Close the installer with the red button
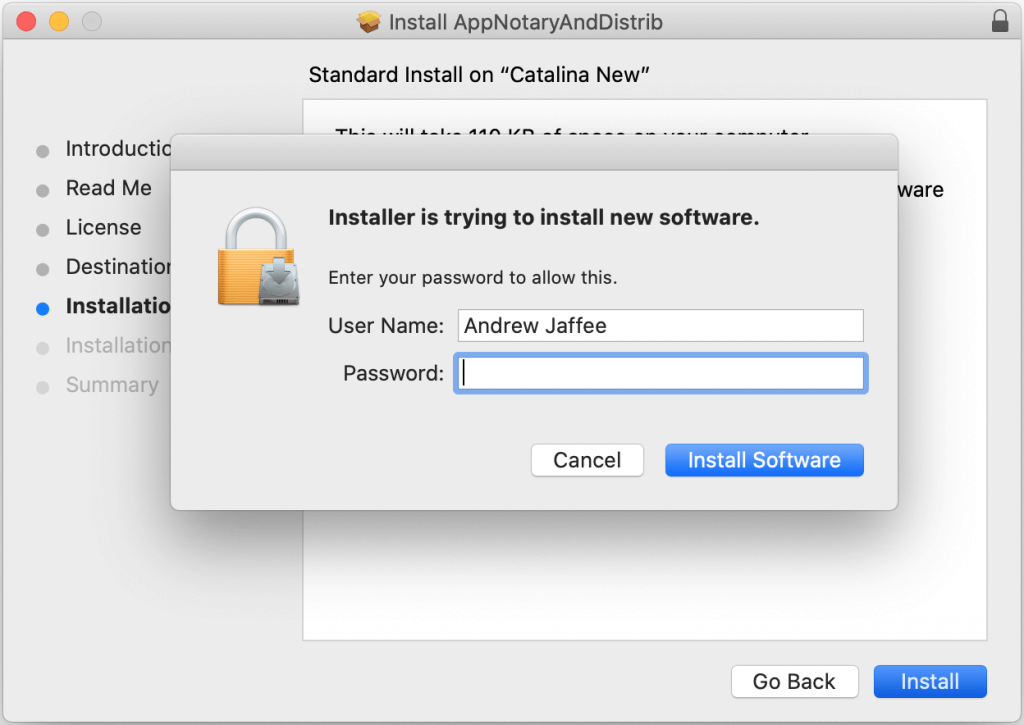 click(27, 21)
